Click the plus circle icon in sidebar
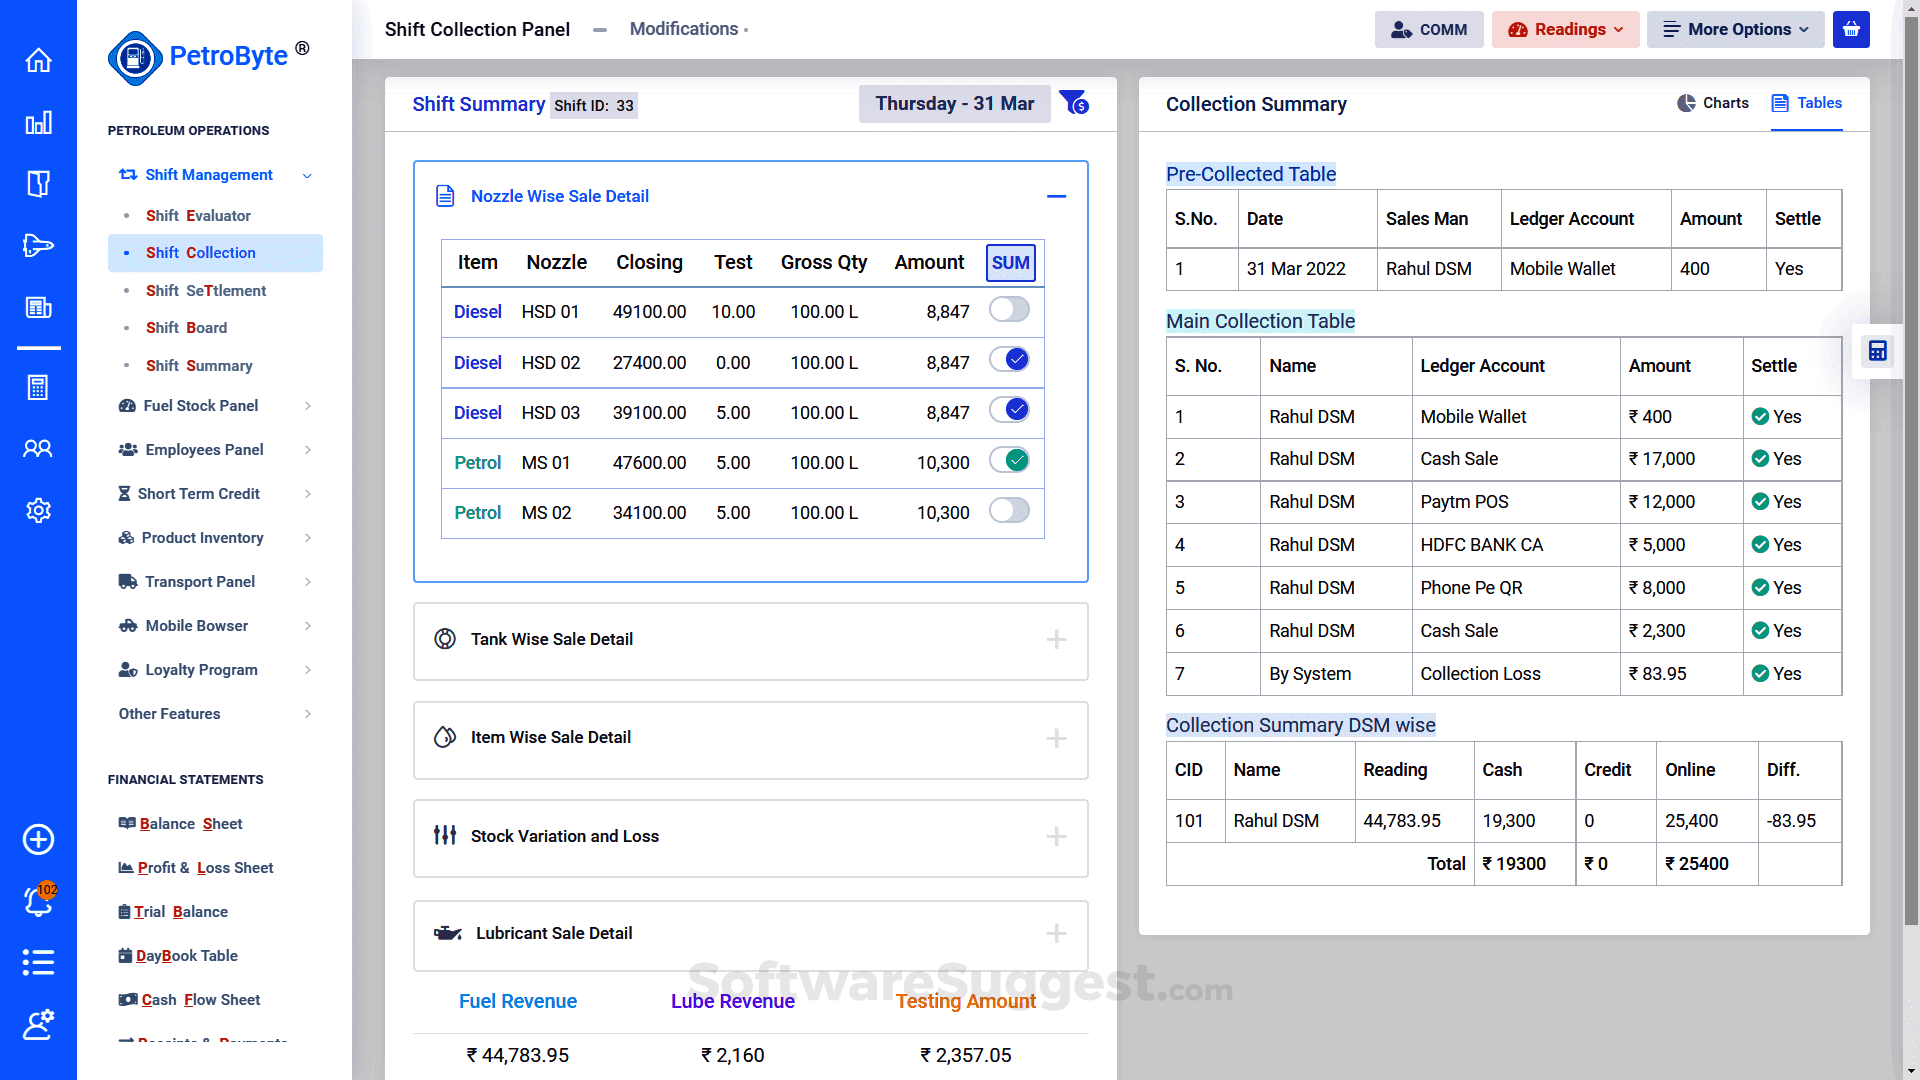This screenshot has width=1920, height=1080. point(38,839)
